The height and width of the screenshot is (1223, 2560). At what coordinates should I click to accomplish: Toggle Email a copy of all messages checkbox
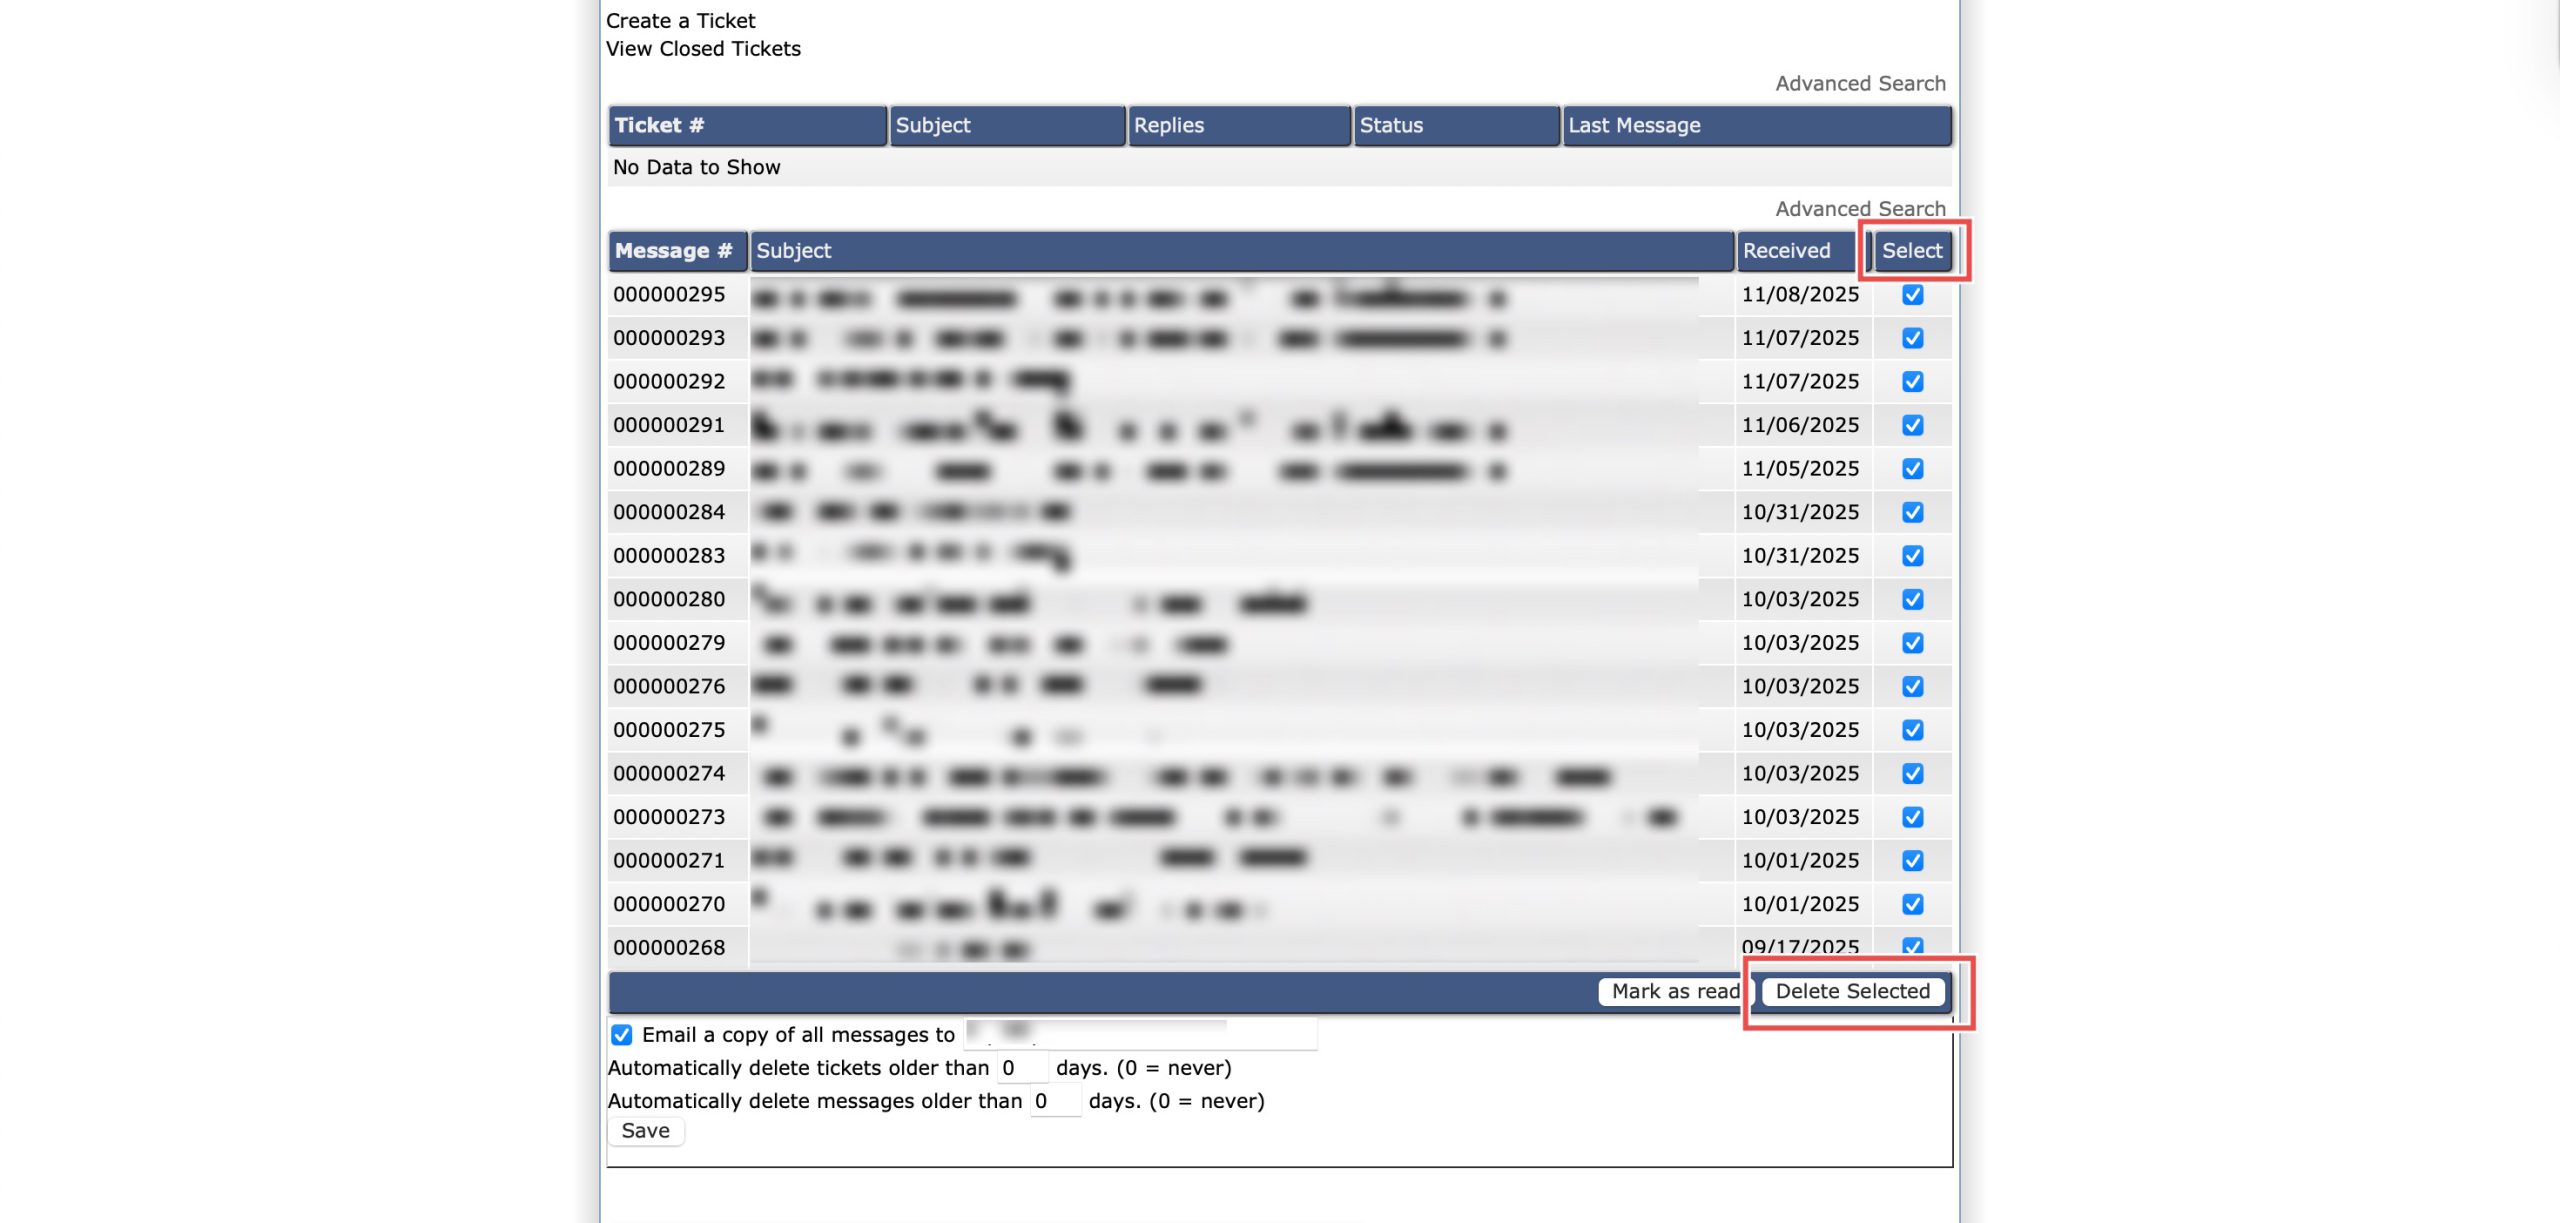point(621,1034)
